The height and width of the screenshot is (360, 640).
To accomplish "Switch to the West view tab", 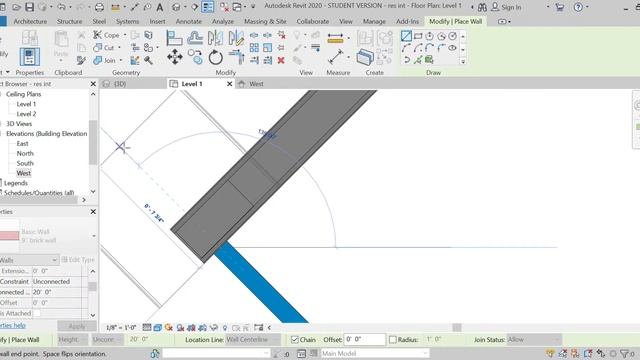I will (x=256, y=84).
